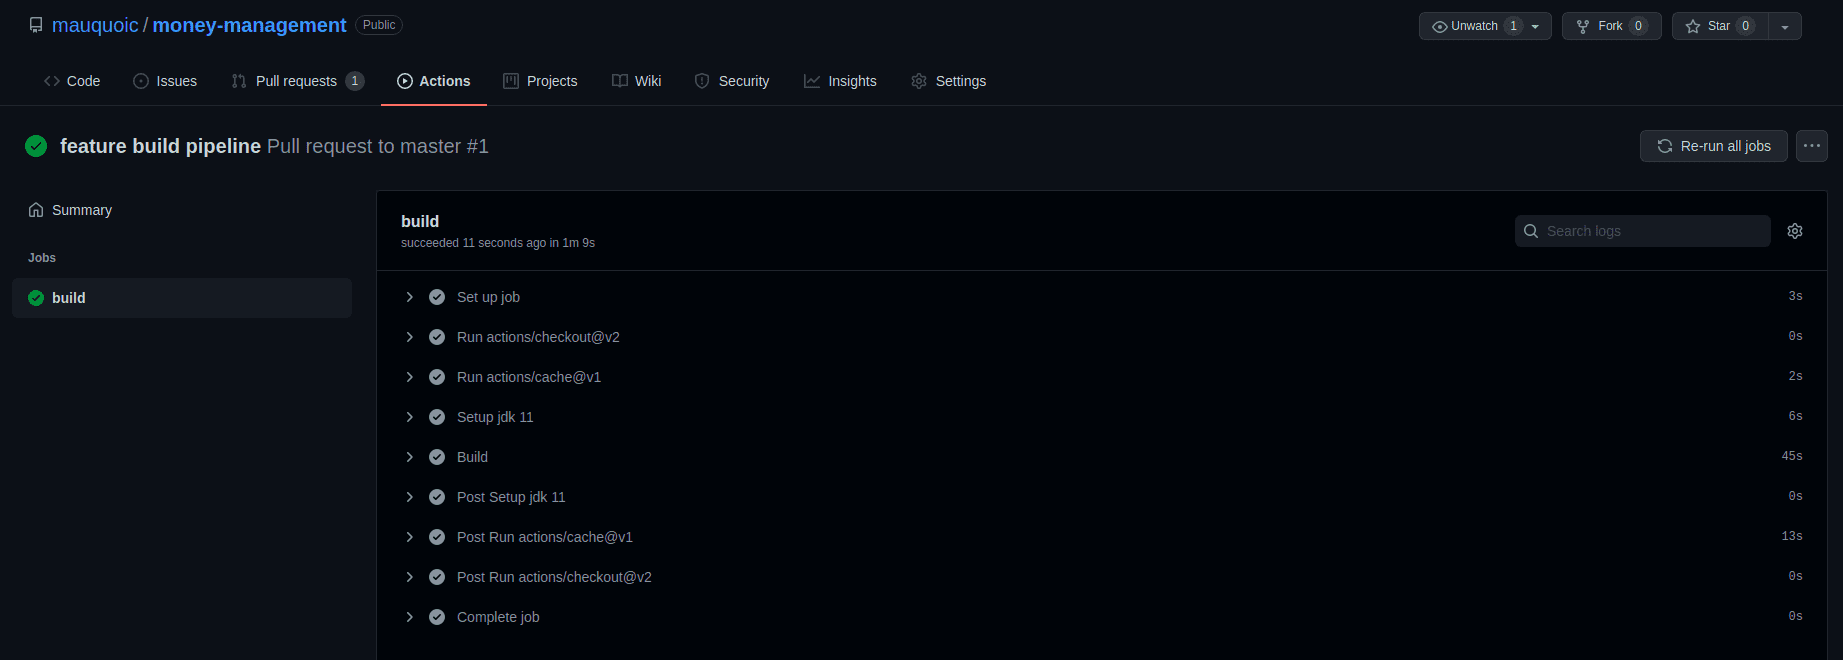Open the Projects tab
1843x660 pixels.
click(540, 81)
